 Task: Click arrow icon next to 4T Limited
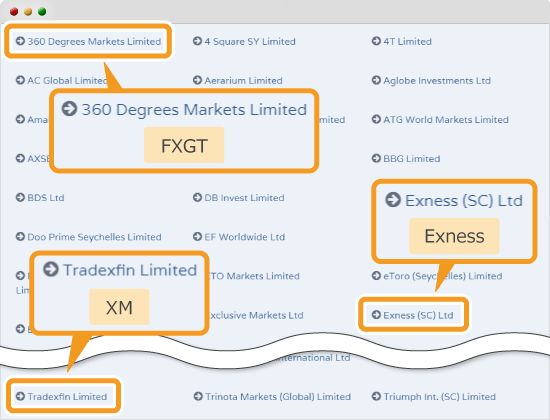point(376,41)
